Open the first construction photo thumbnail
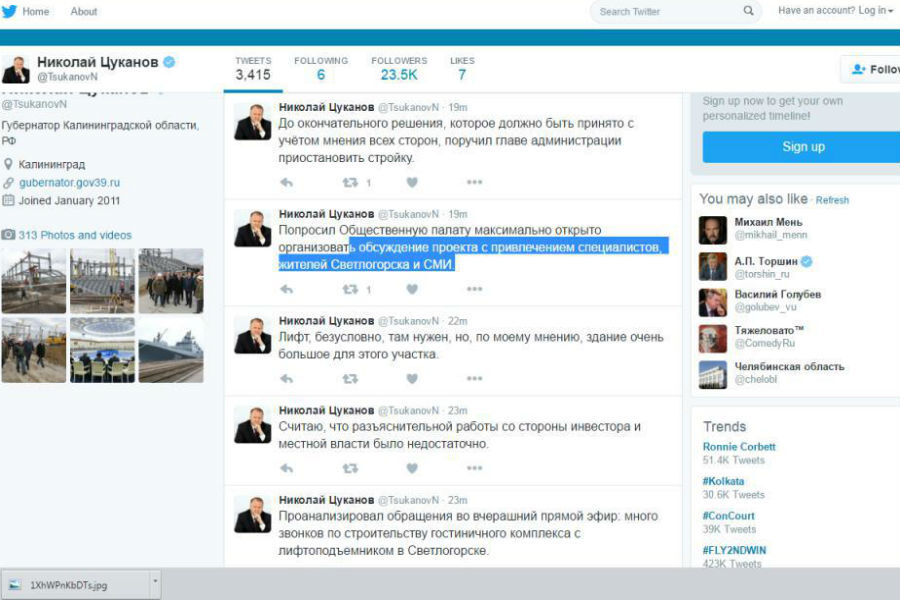 tap(33, 281)
